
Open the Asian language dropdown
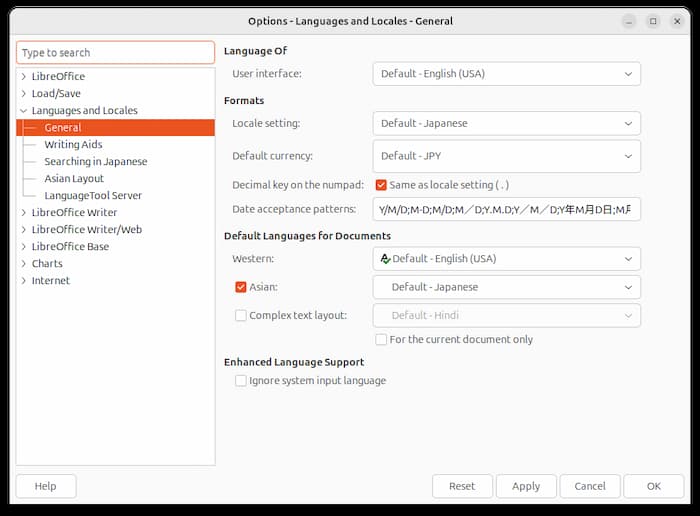[x=506, y=287]
